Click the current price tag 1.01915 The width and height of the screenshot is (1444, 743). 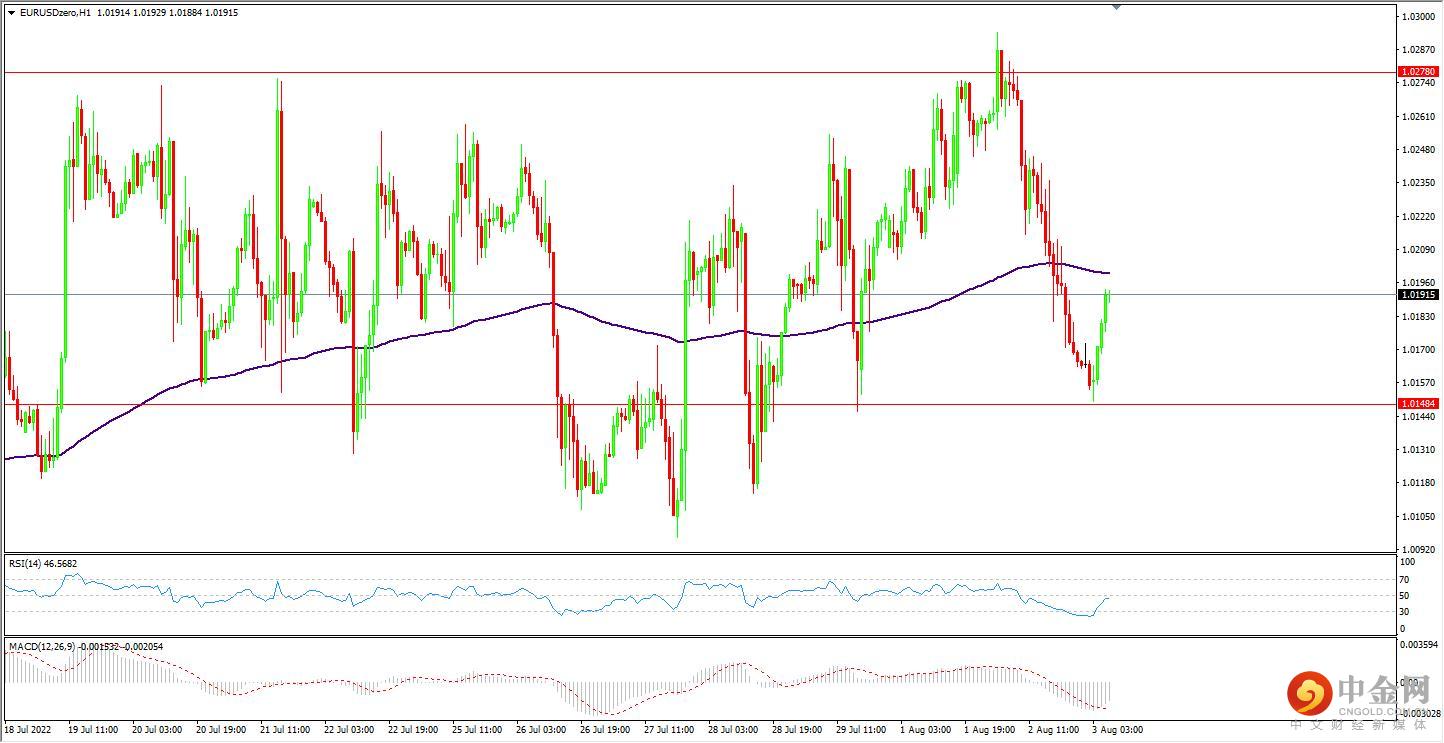pos(1419,295)
